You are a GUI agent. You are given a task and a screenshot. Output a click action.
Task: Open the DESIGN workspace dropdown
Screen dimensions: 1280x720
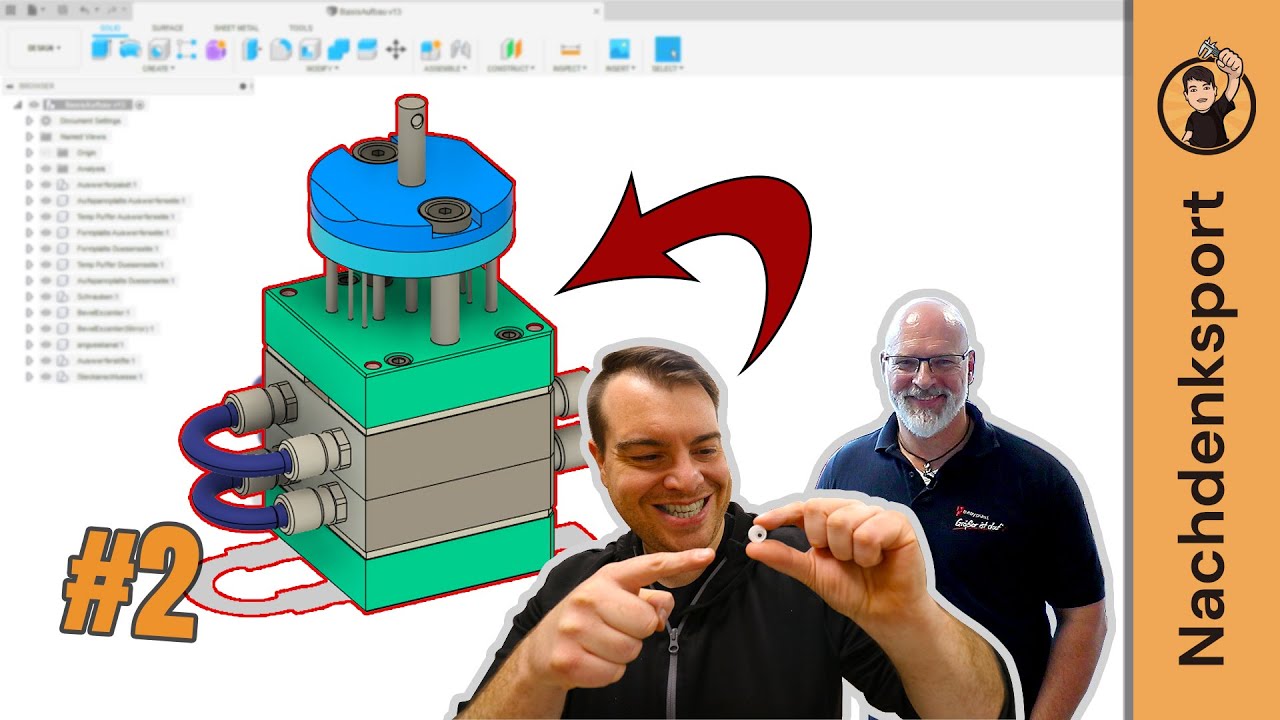pyautogui.click(x=44, y=48)
